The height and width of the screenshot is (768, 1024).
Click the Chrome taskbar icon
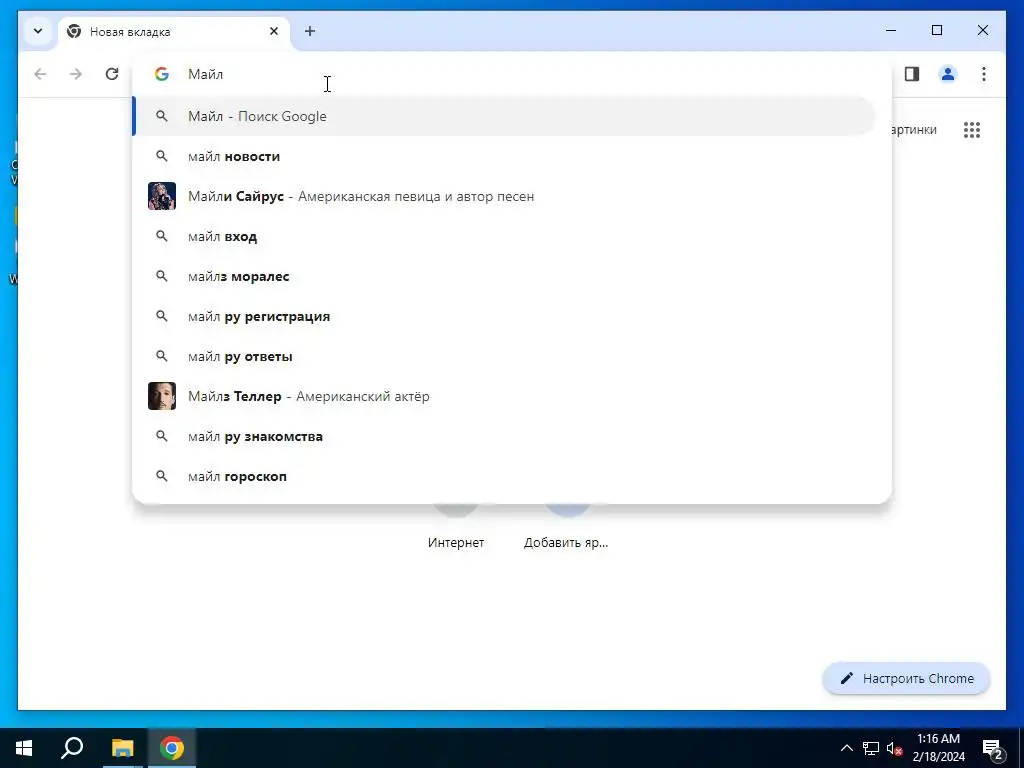click(172, 748)
